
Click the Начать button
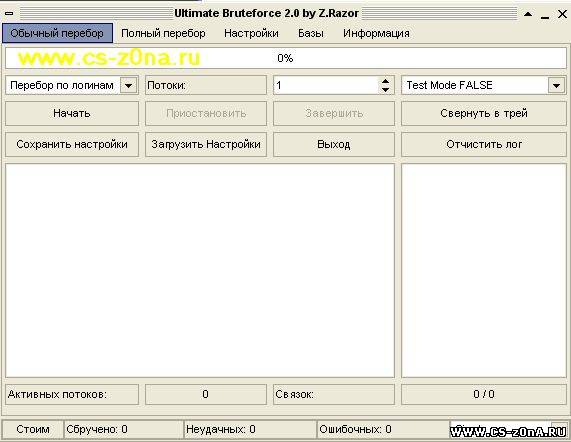72,113
